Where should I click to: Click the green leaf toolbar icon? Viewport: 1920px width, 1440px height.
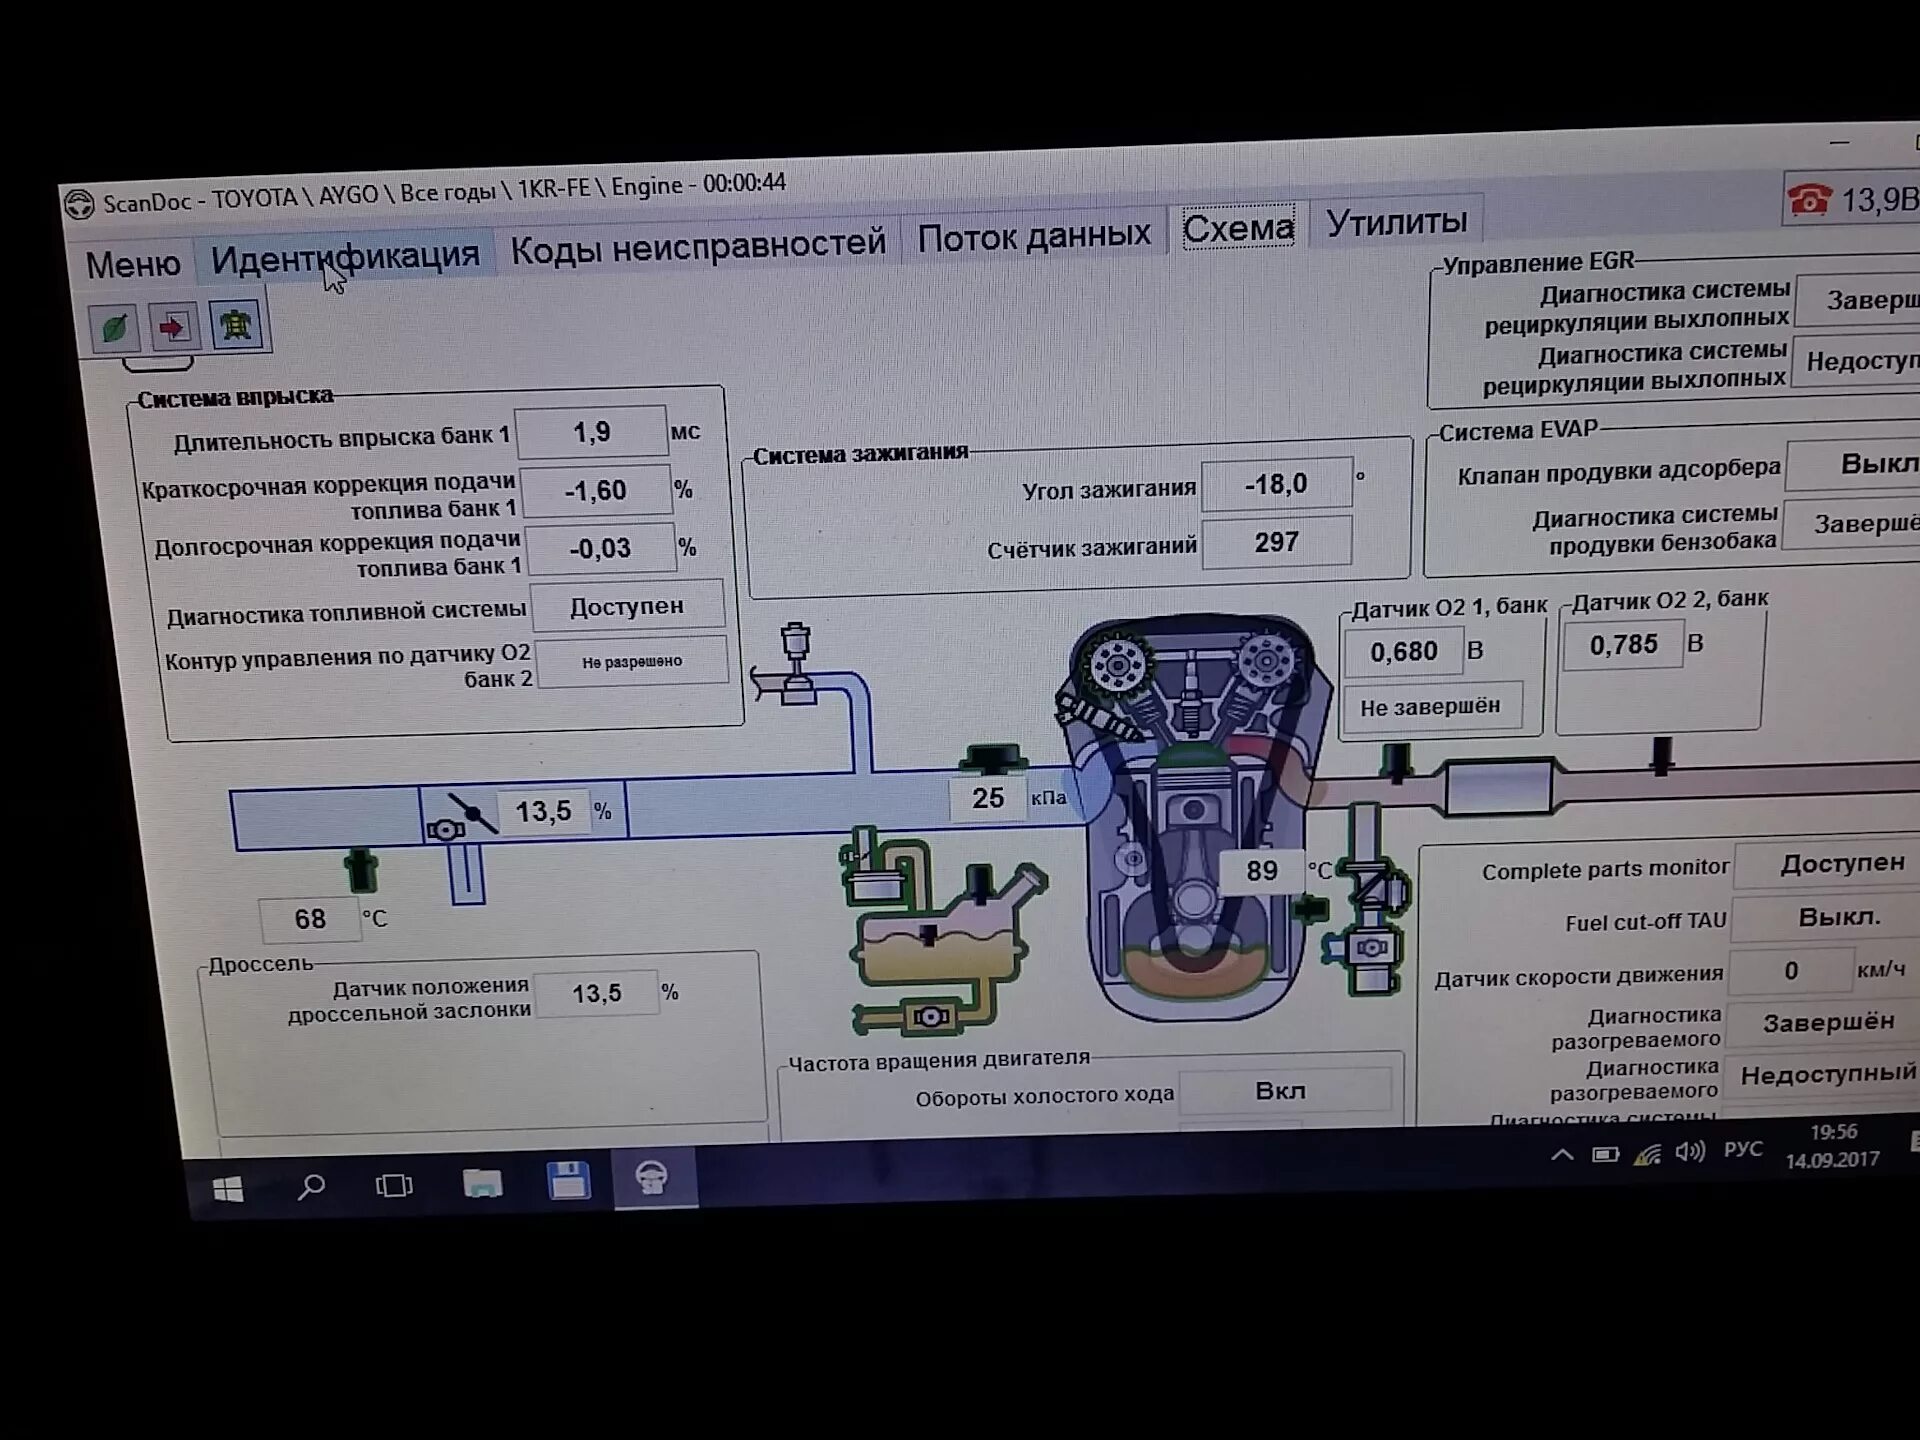(115, 328)
